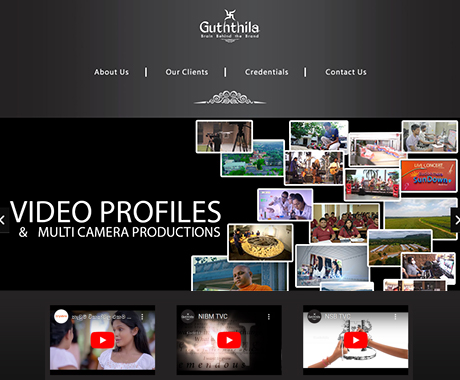Click the Guththila logo at top

click(x=229, y=25)
